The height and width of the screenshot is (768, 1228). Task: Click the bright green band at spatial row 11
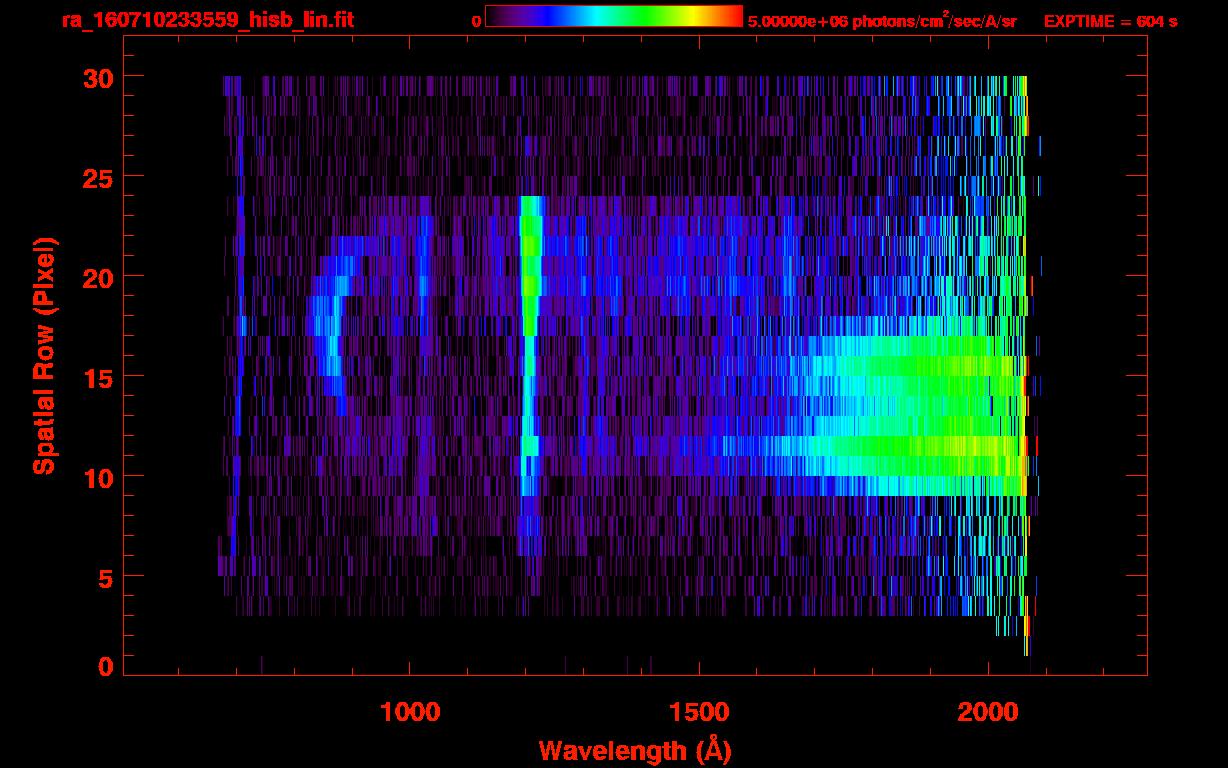[x=900, y=445]
